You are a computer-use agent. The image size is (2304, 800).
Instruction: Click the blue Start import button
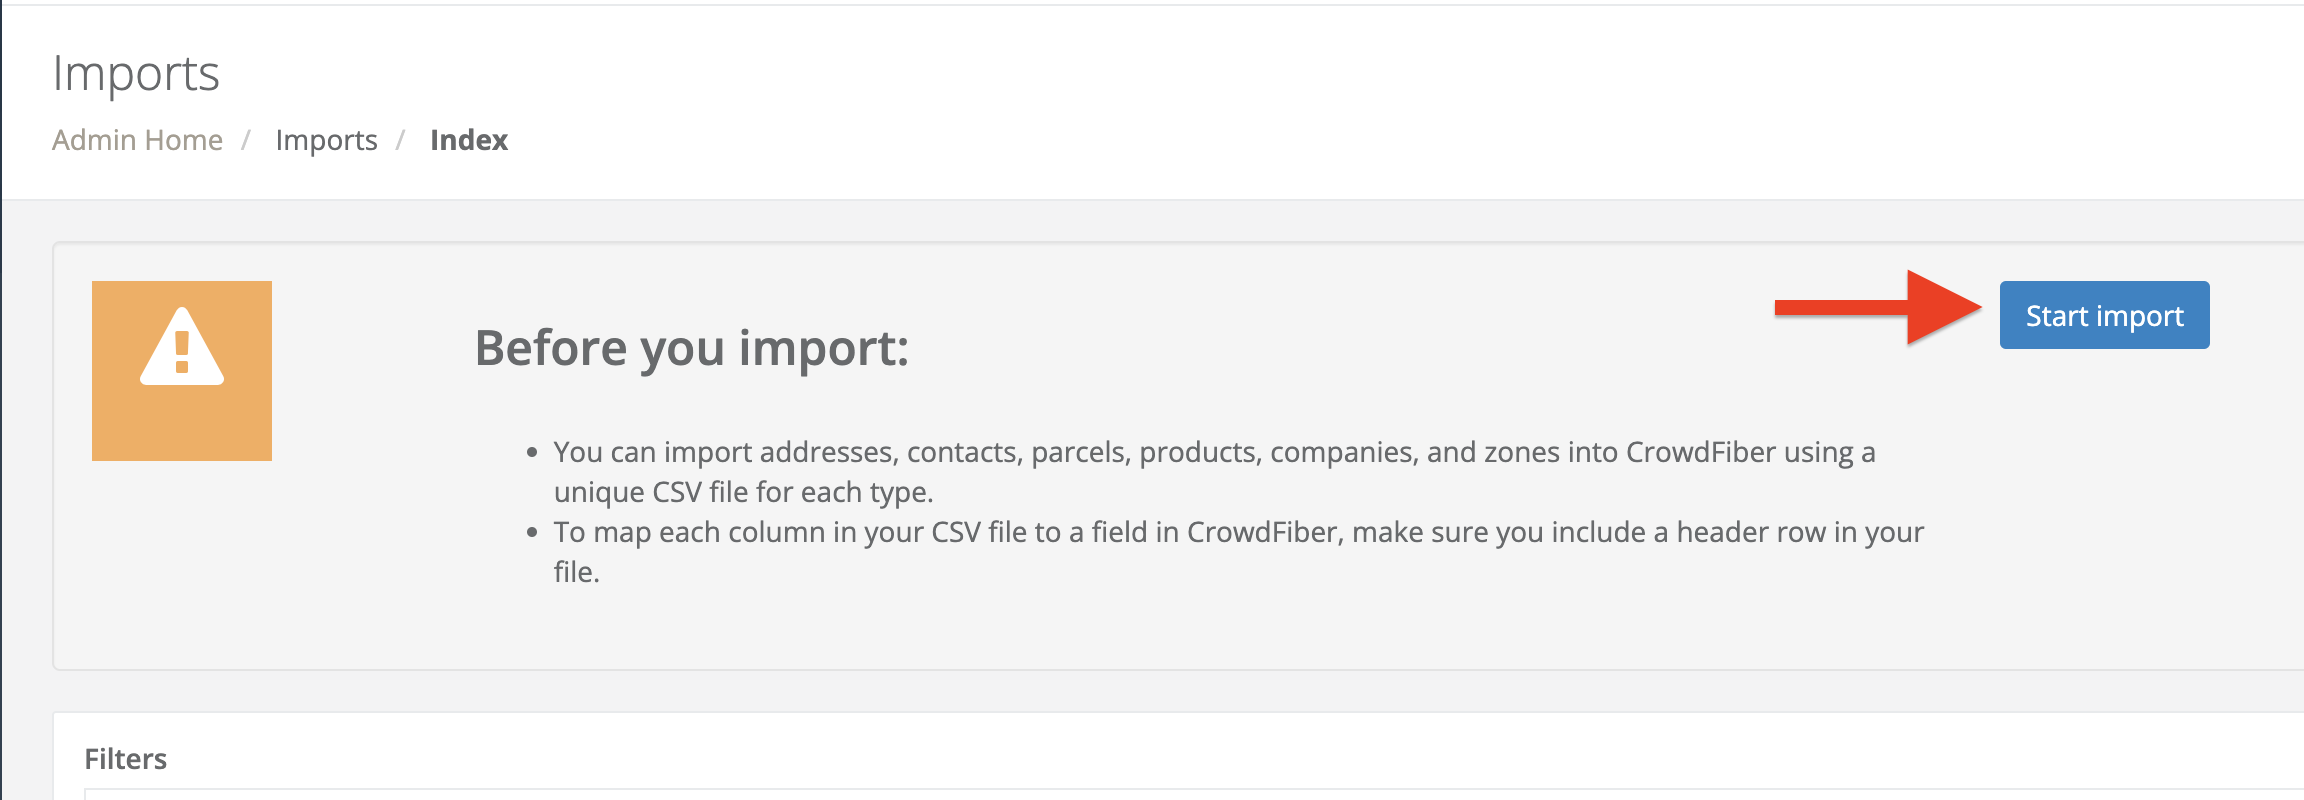point(2104,316)
